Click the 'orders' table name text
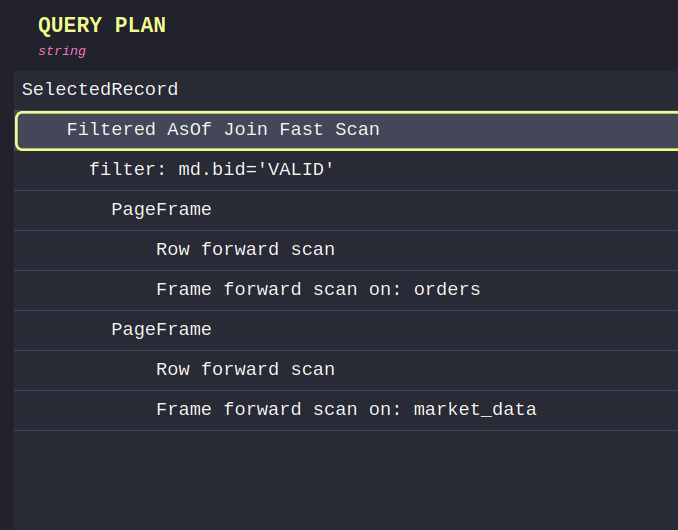Image resolution: width=678 pixels, height=530 pixels. [x=447, y=290]
